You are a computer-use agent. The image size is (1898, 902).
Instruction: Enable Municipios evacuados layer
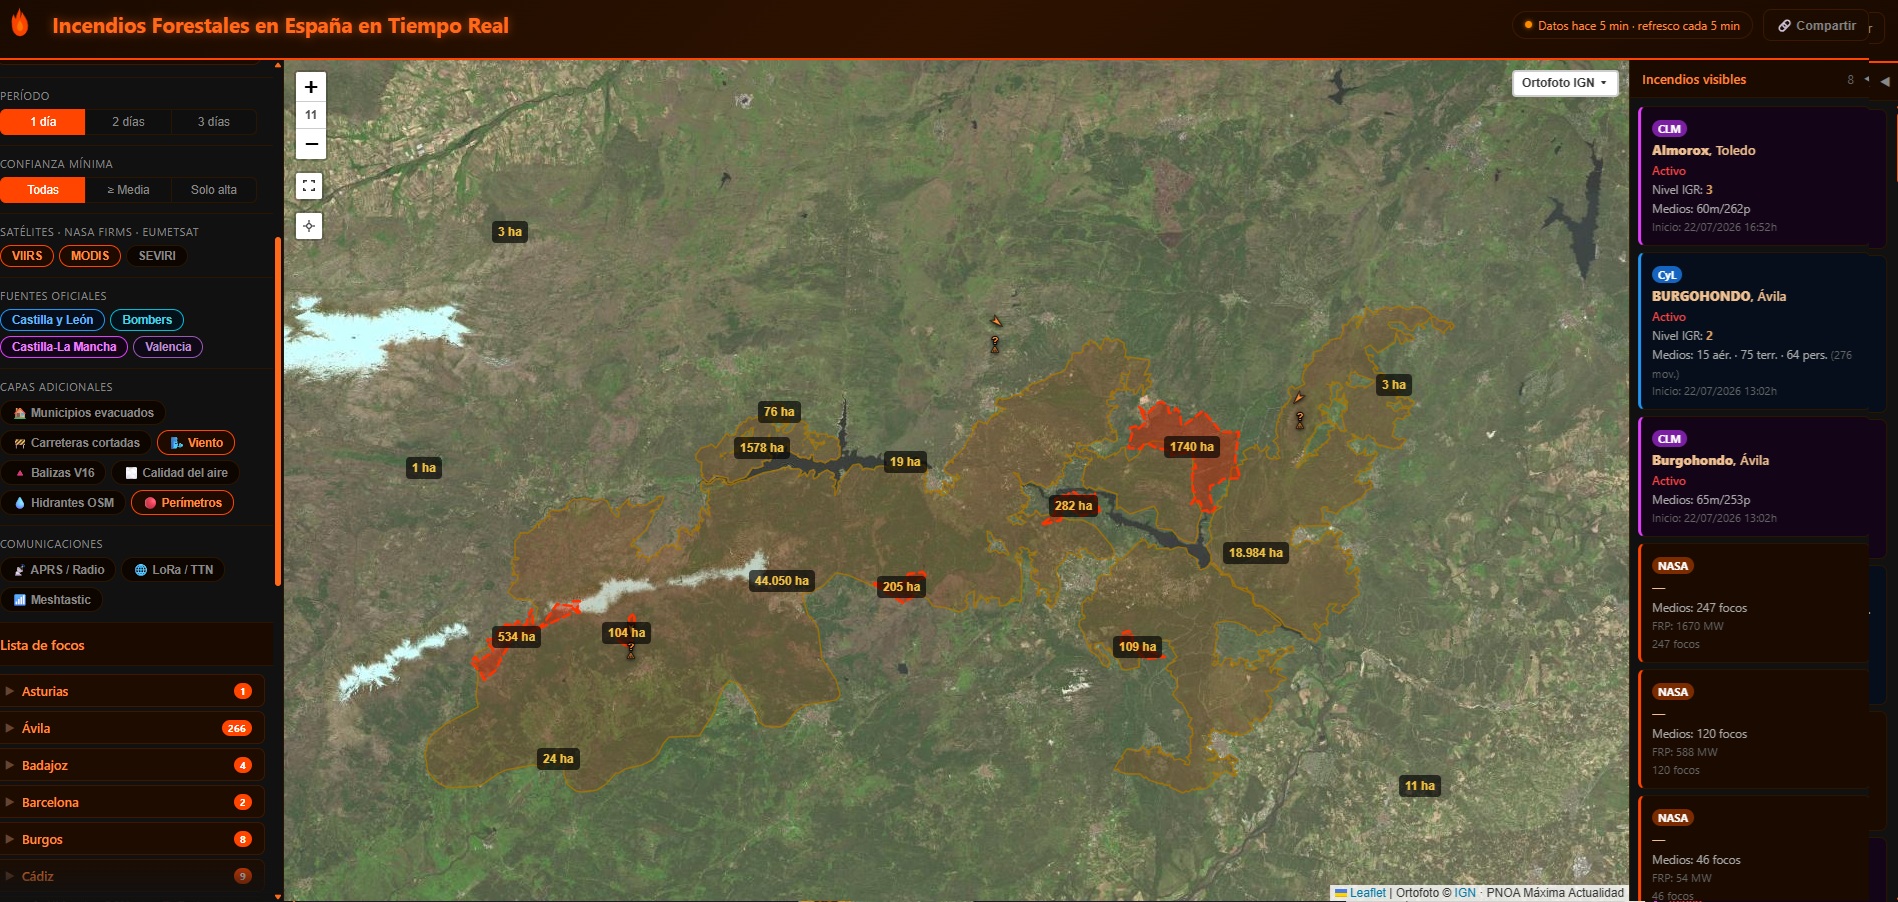[83, 413]
